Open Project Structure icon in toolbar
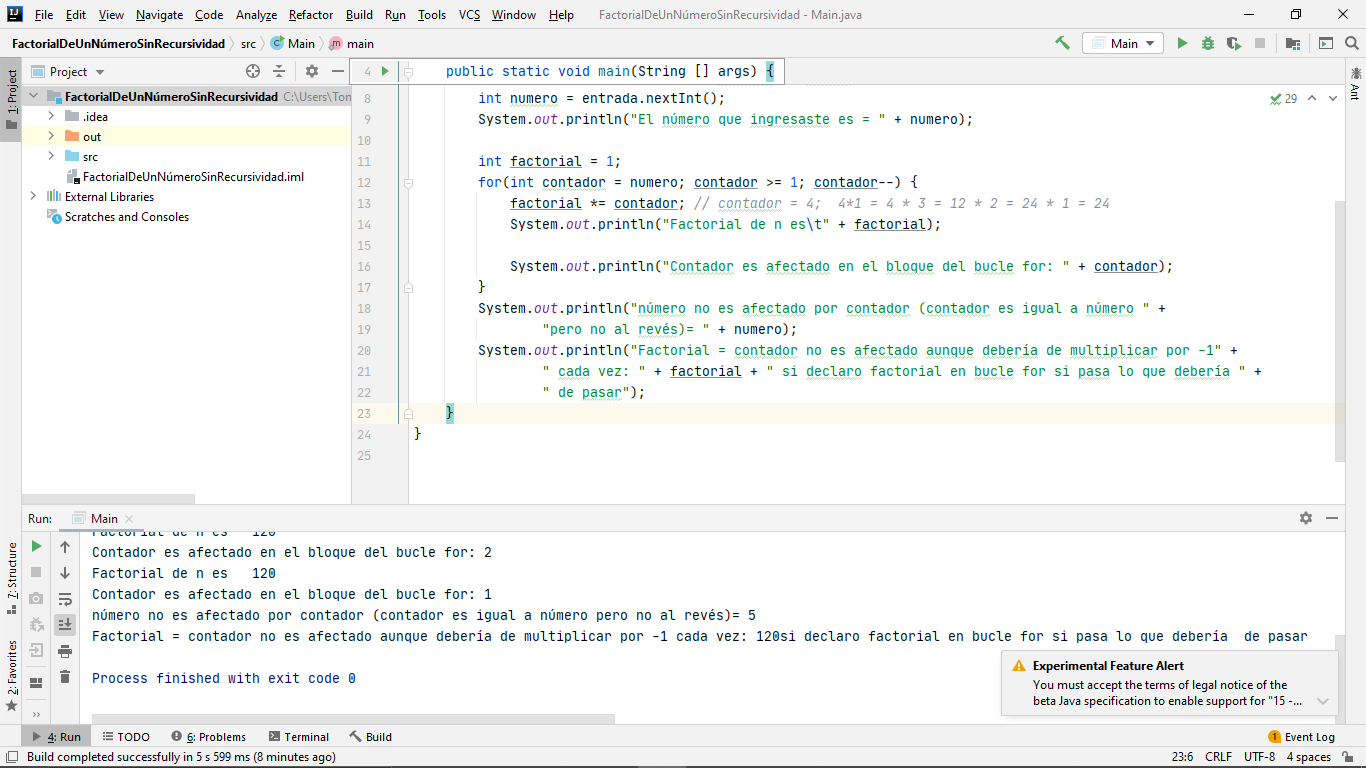Image resolution: width=1366 pixels, height=768 pixels. pyautogui.click(x=1293, y=43)
